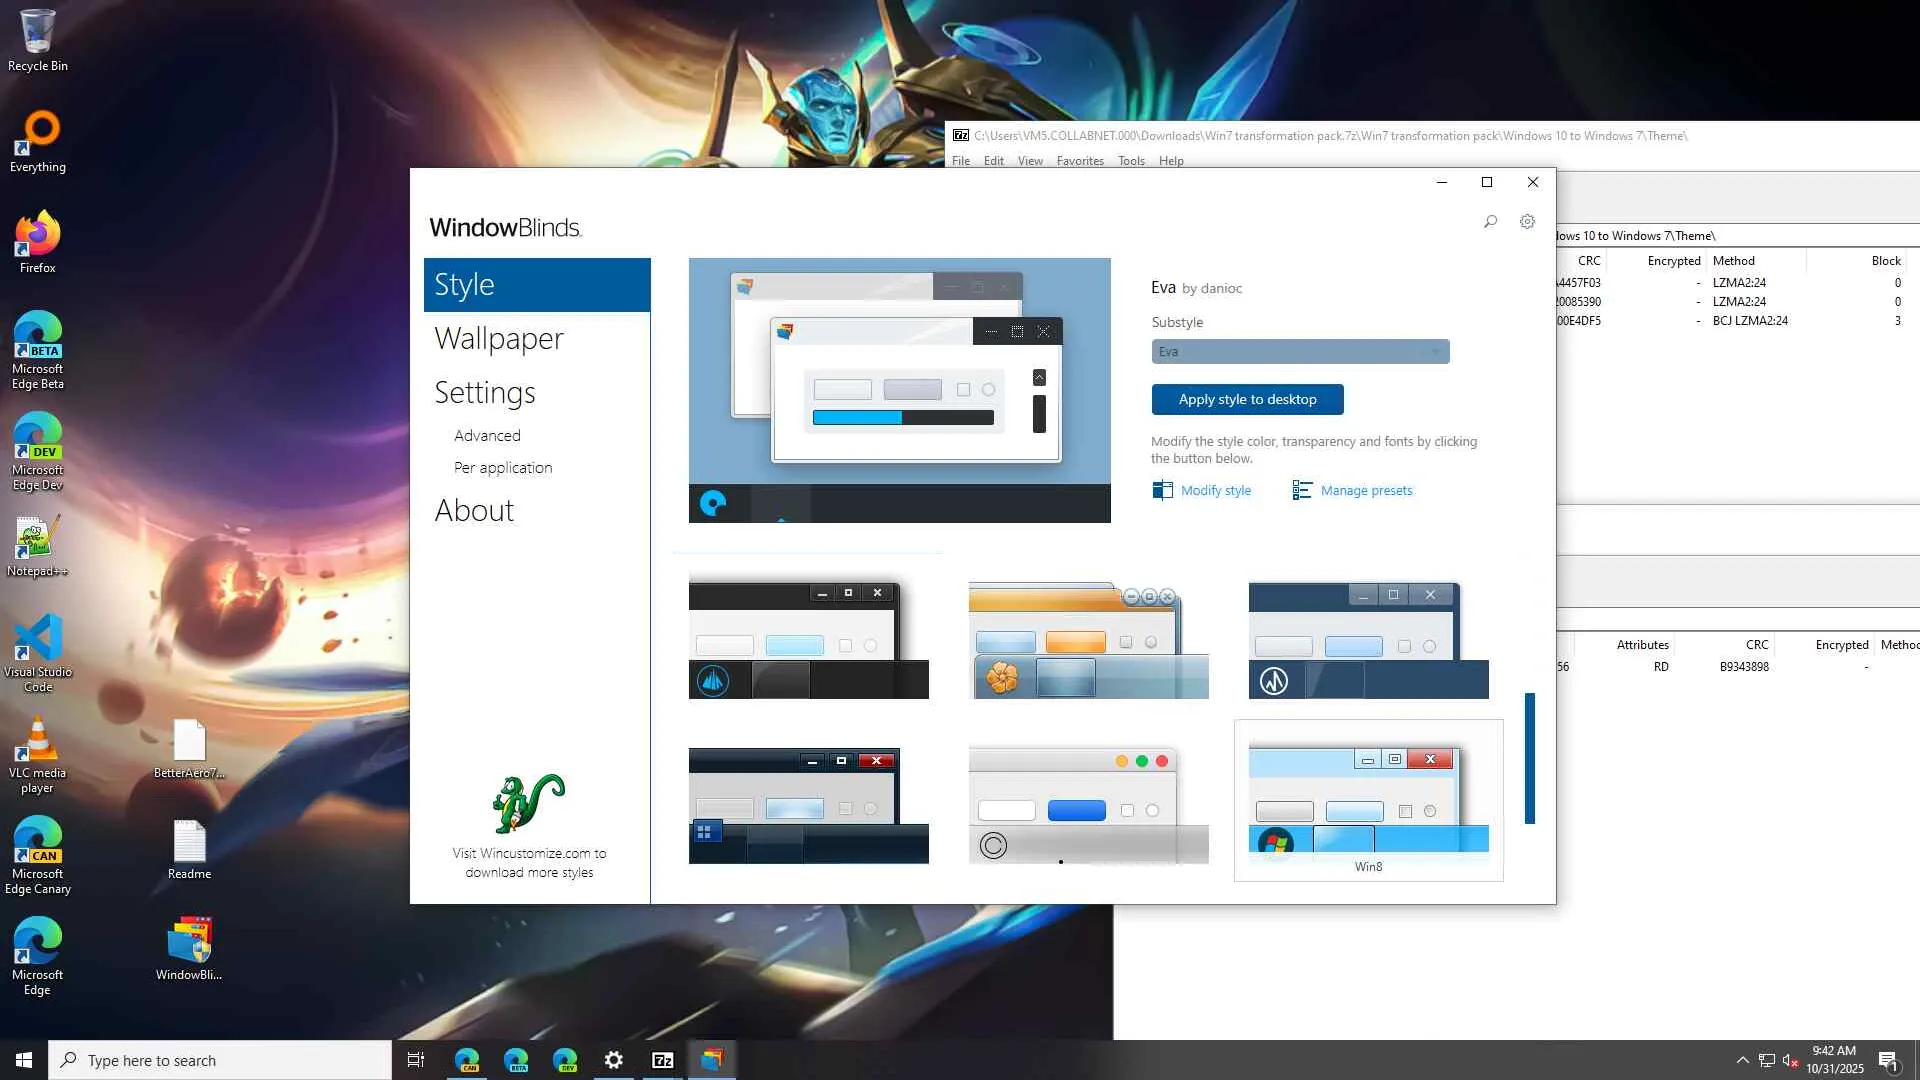Click the style list scrollbar thumb
This screenshot has width=1920, height=1080.
click(x=1529, y=758)
